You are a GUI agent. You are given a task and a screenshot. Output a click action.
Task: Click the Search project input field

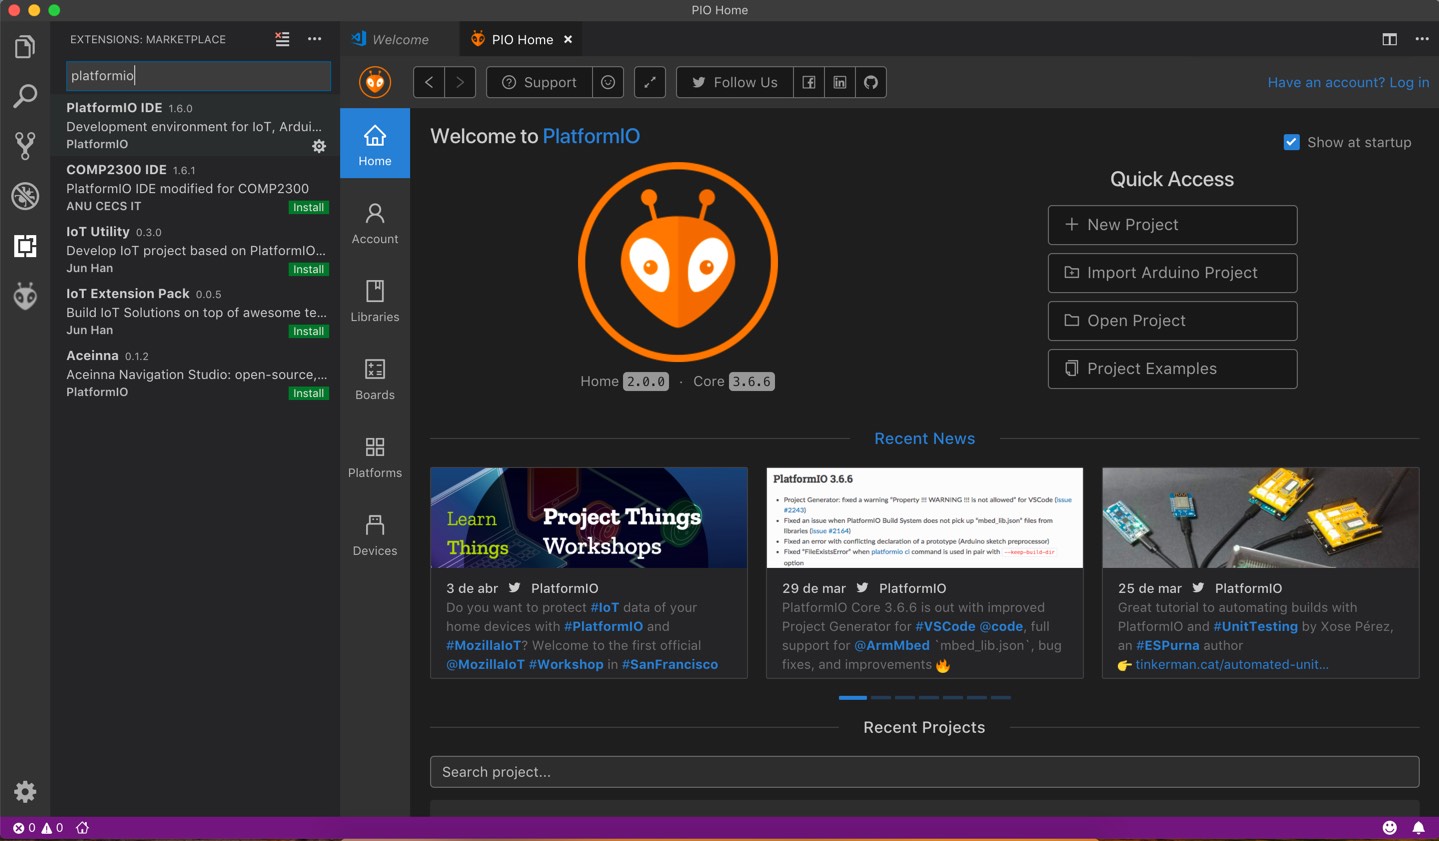[924, 772]
